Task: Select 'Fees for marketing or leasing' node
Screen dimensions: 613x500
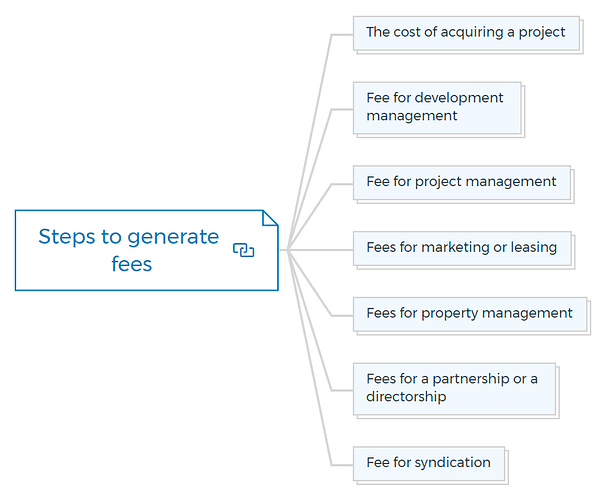Action: 462,248
